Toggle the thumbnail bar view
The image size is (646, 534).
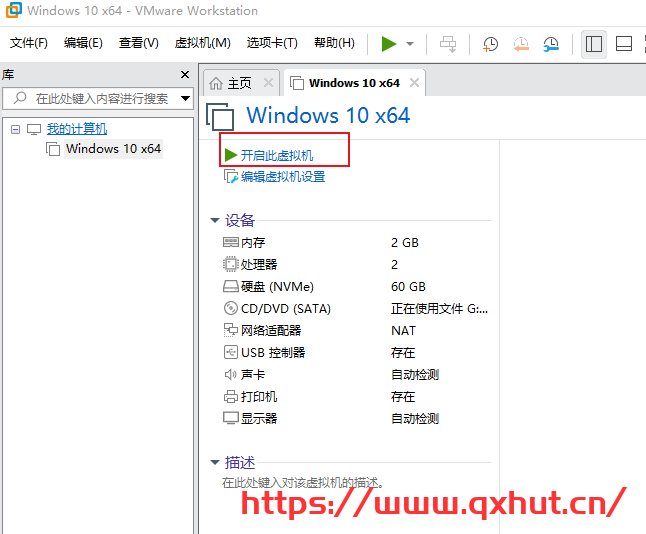tap(624, 44)
